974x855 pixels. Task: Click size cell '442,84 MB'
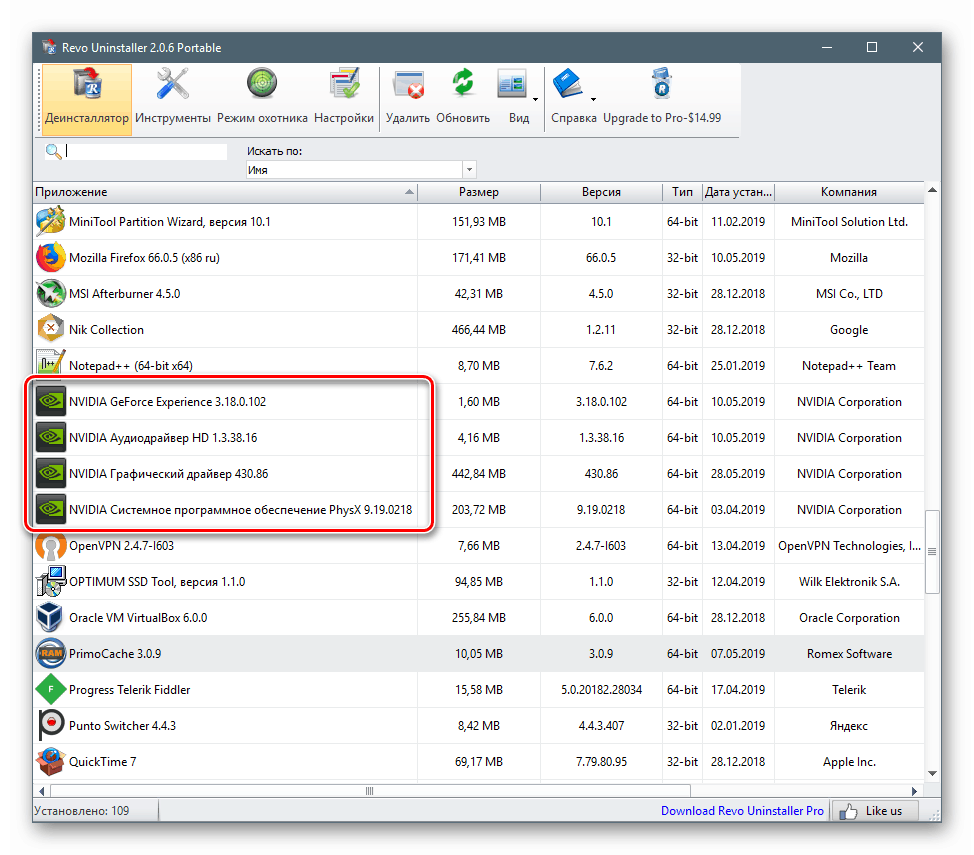478,474
